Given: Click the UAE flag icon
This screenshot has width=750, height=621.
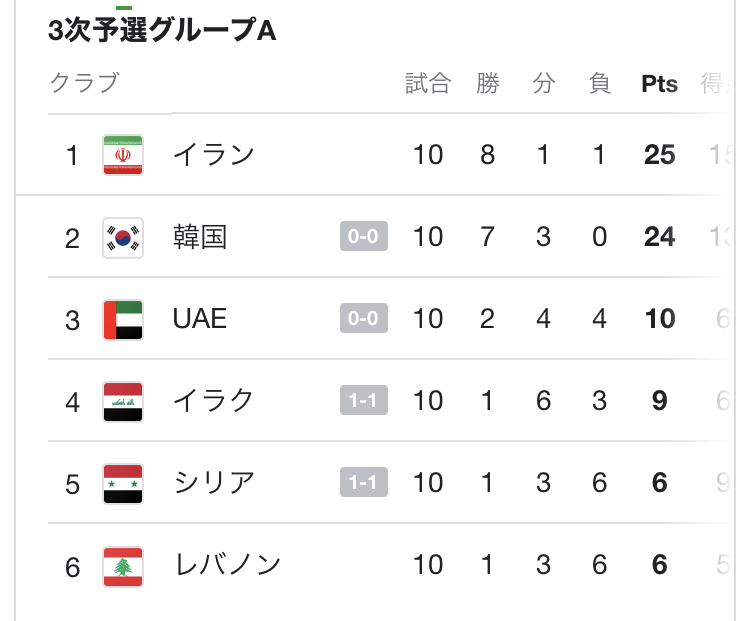Looking at the screenshot, I should pos(123,319).
